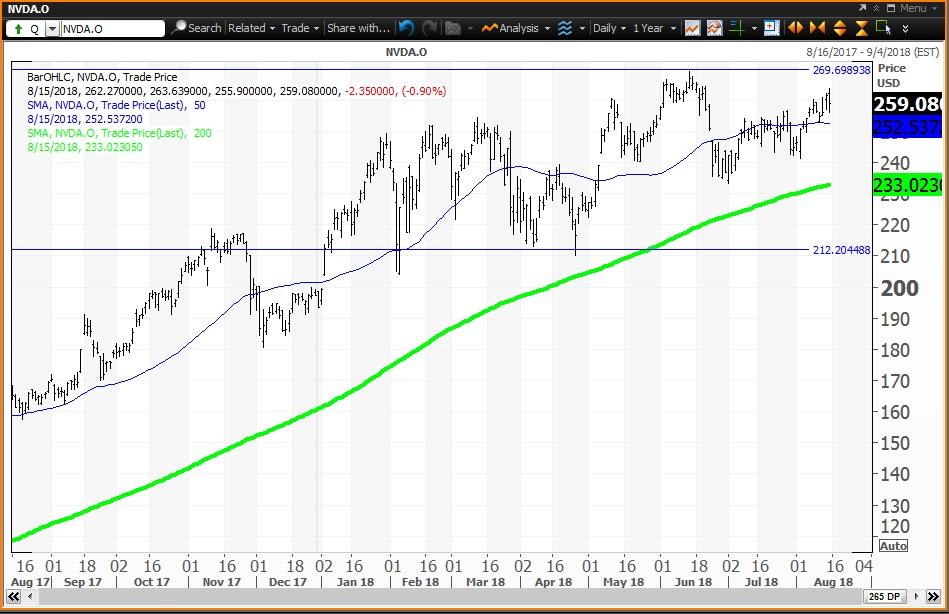
Task: Open the Related menu
Action: (x=251, y=28)
